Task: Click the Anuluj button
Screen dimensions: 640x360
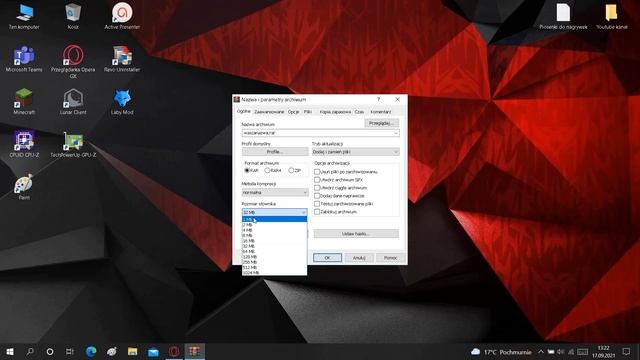Action: (359, 258)
